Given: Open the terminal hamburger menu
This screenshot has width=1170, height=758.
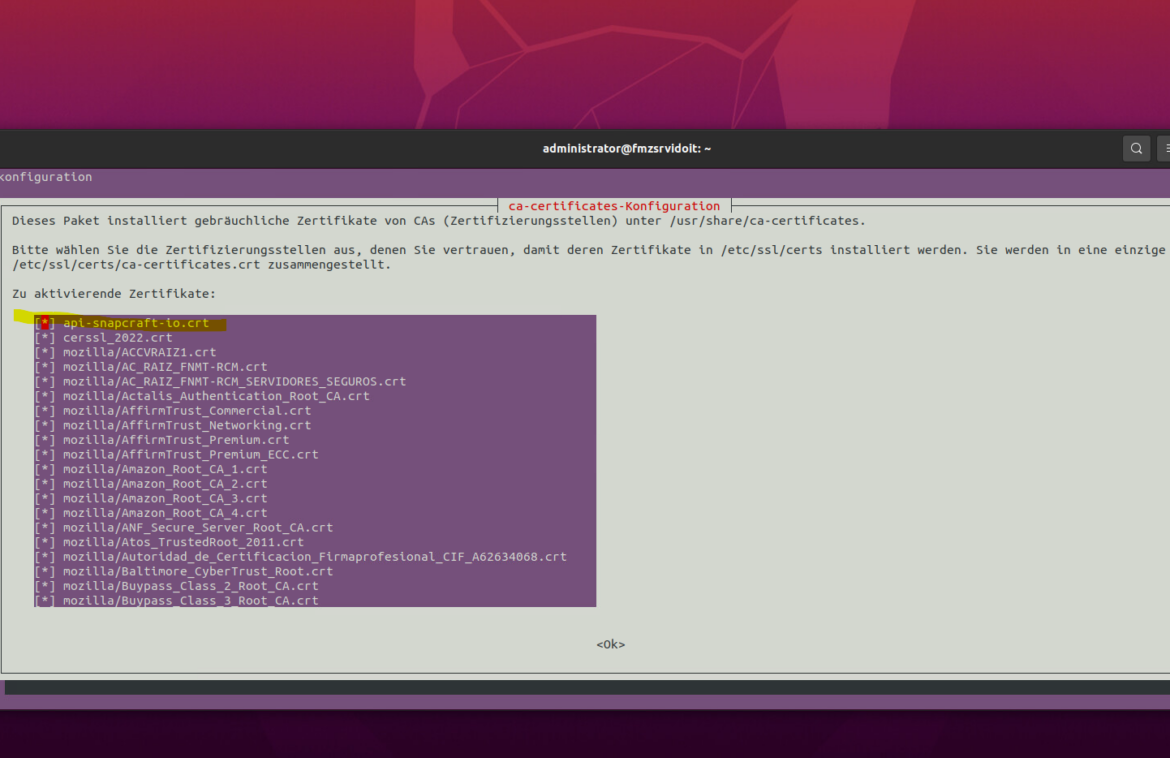Looking at the screenshot, I should pos(1163,149).
